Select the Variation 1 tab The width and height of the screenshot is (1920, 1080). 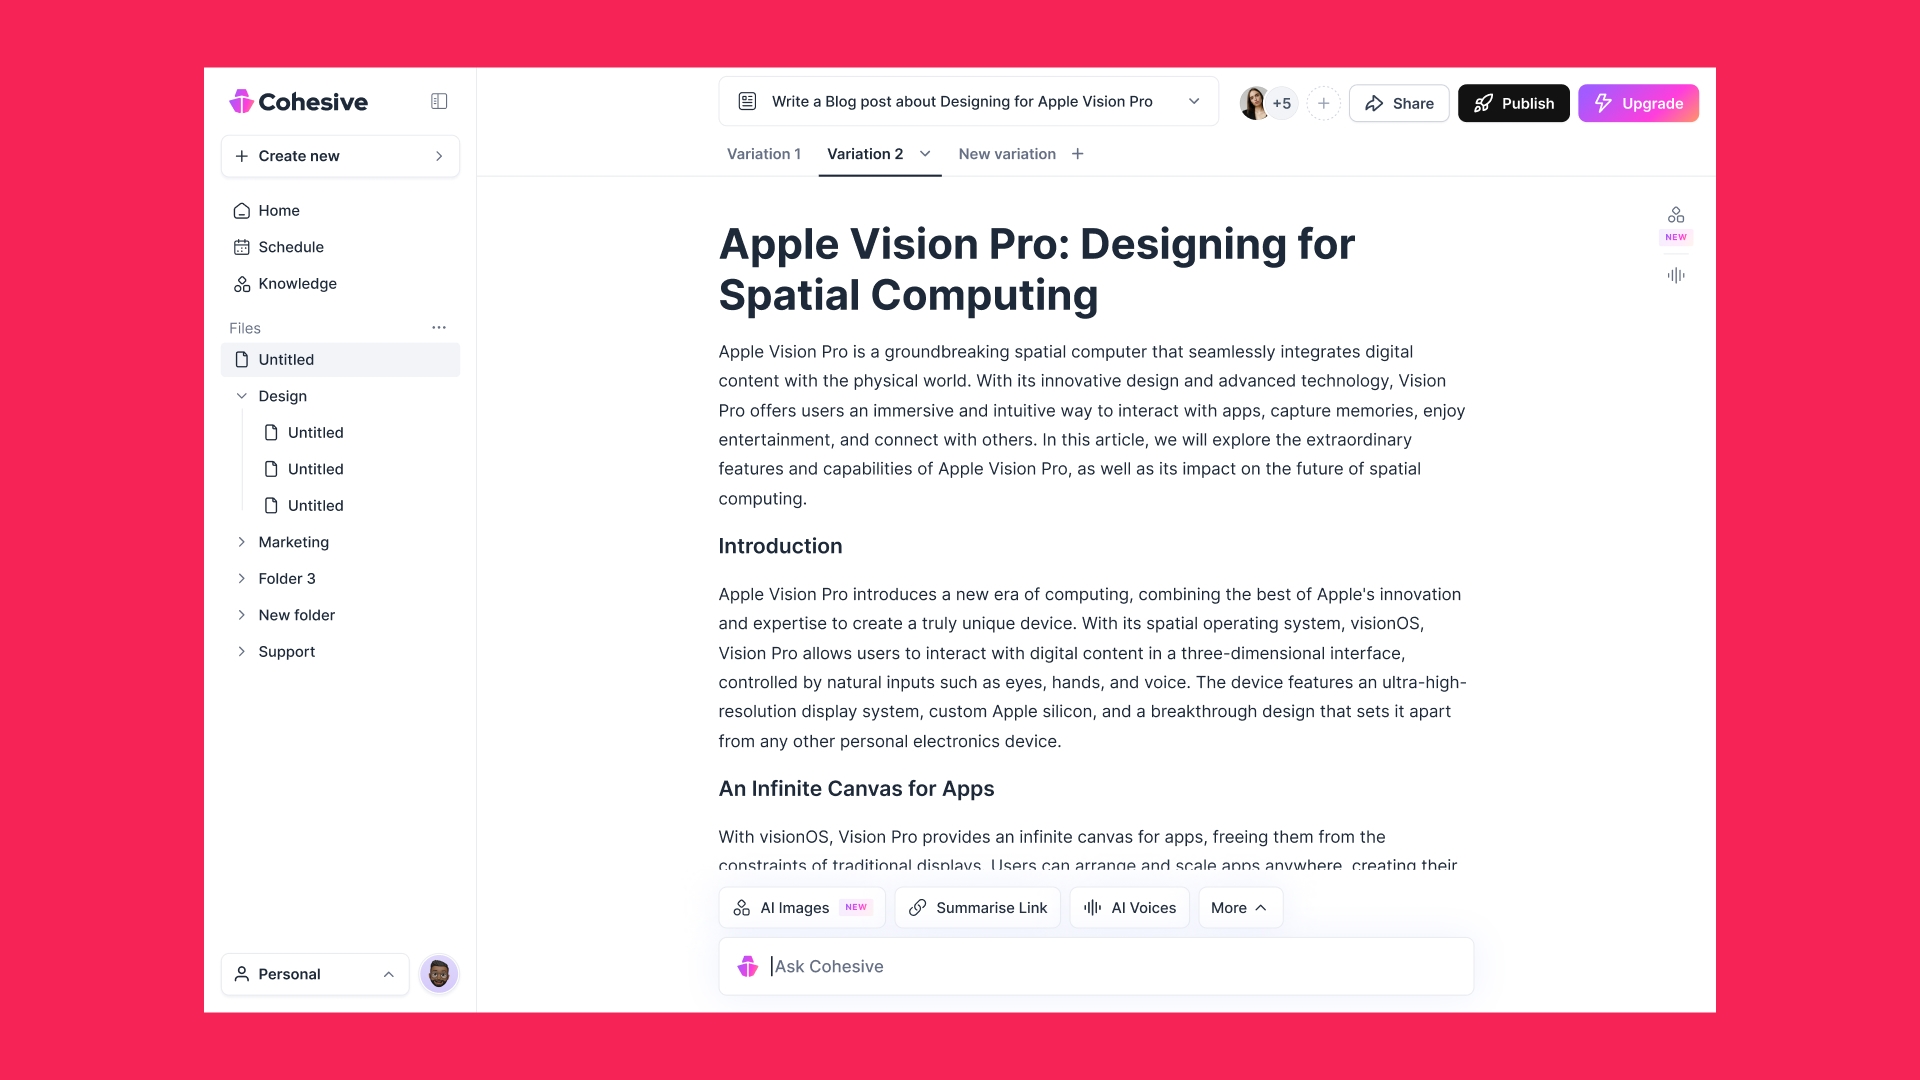(764, 153)
